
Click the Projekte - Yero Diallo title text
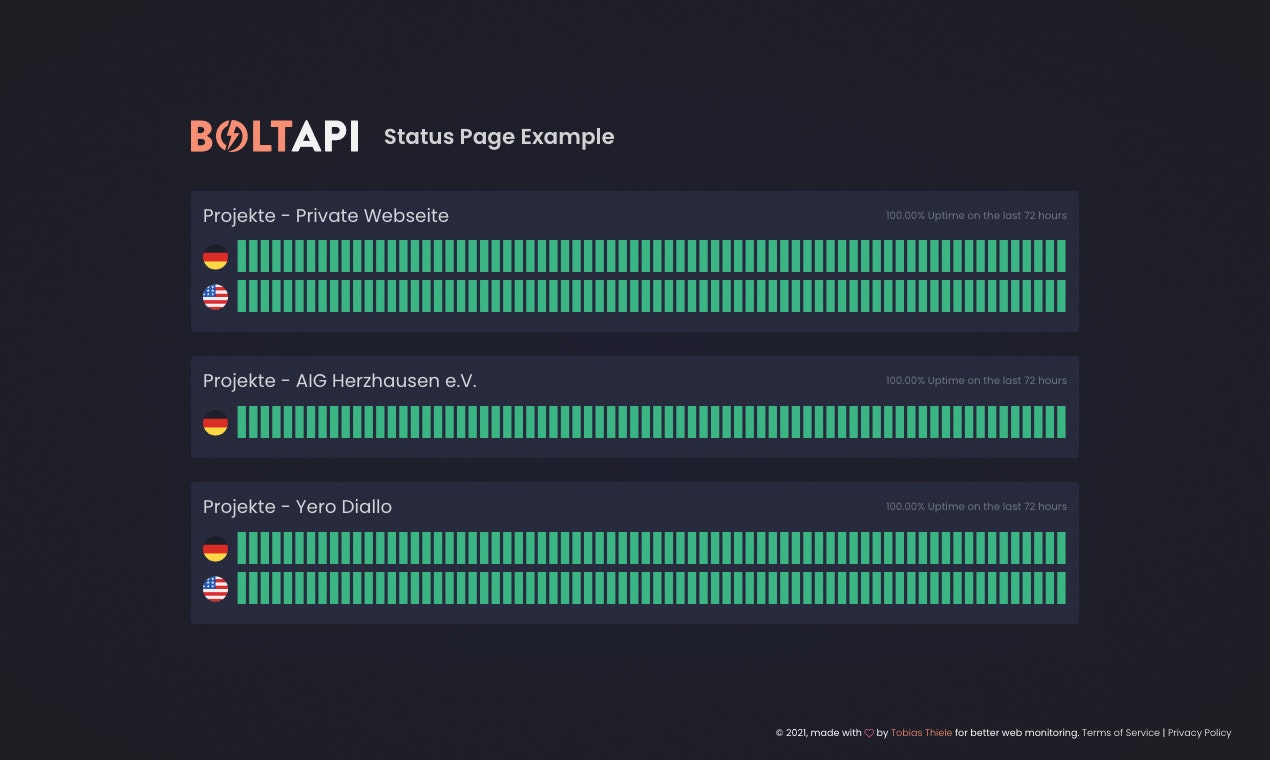[x=297, y=507]
